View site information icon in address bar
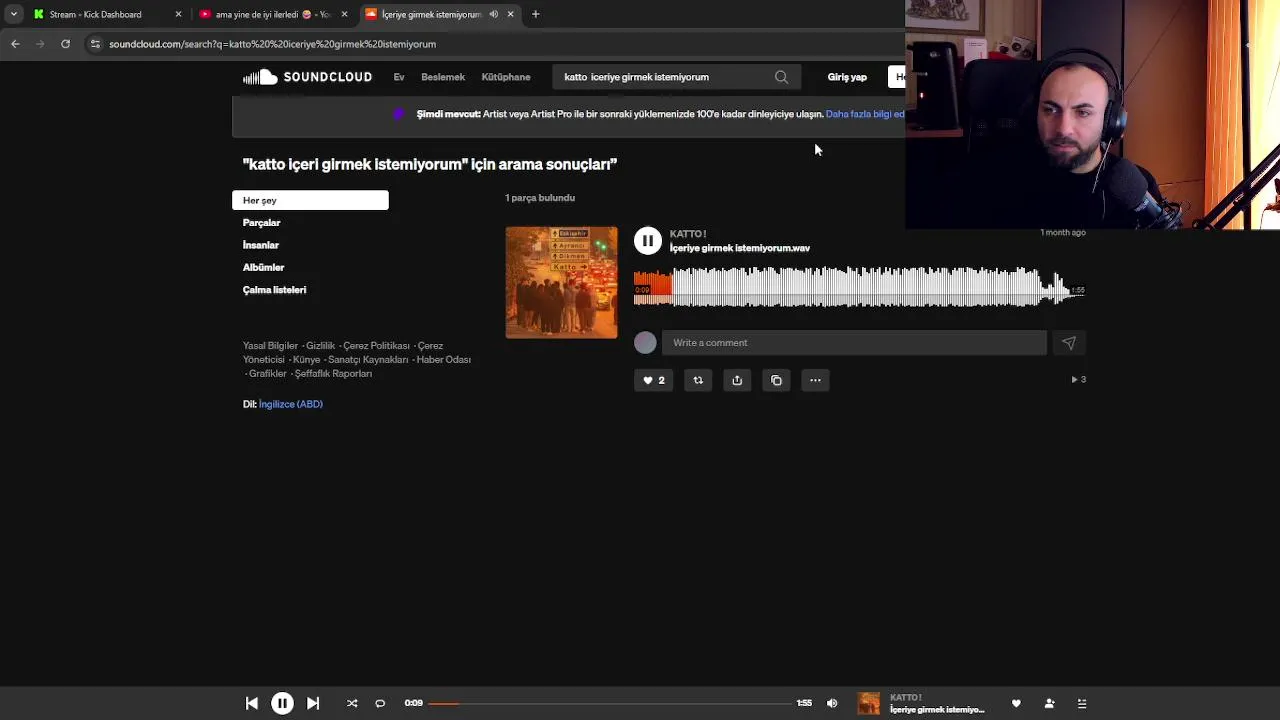The width and height of the screenshot is (1280, 720). point(95,44)
